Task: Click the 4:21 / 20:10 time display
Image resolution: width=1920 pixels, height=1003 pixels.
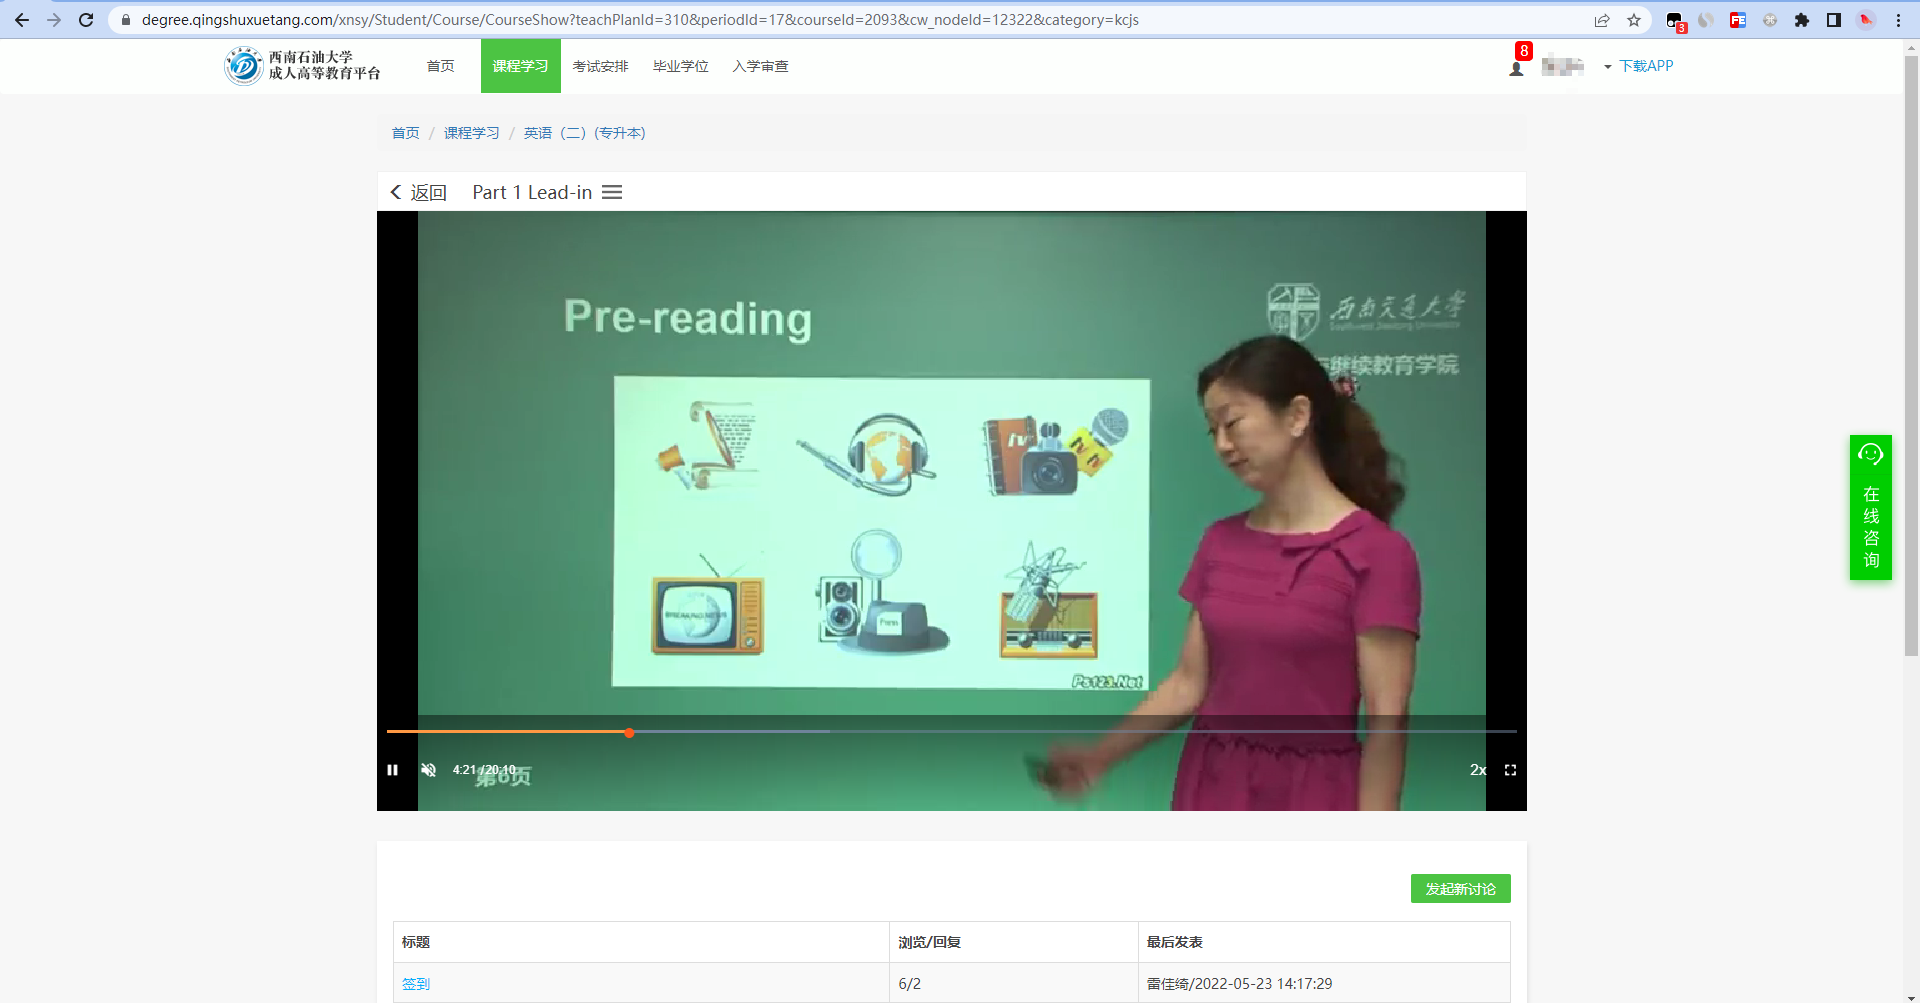Action: pos(484,770)
